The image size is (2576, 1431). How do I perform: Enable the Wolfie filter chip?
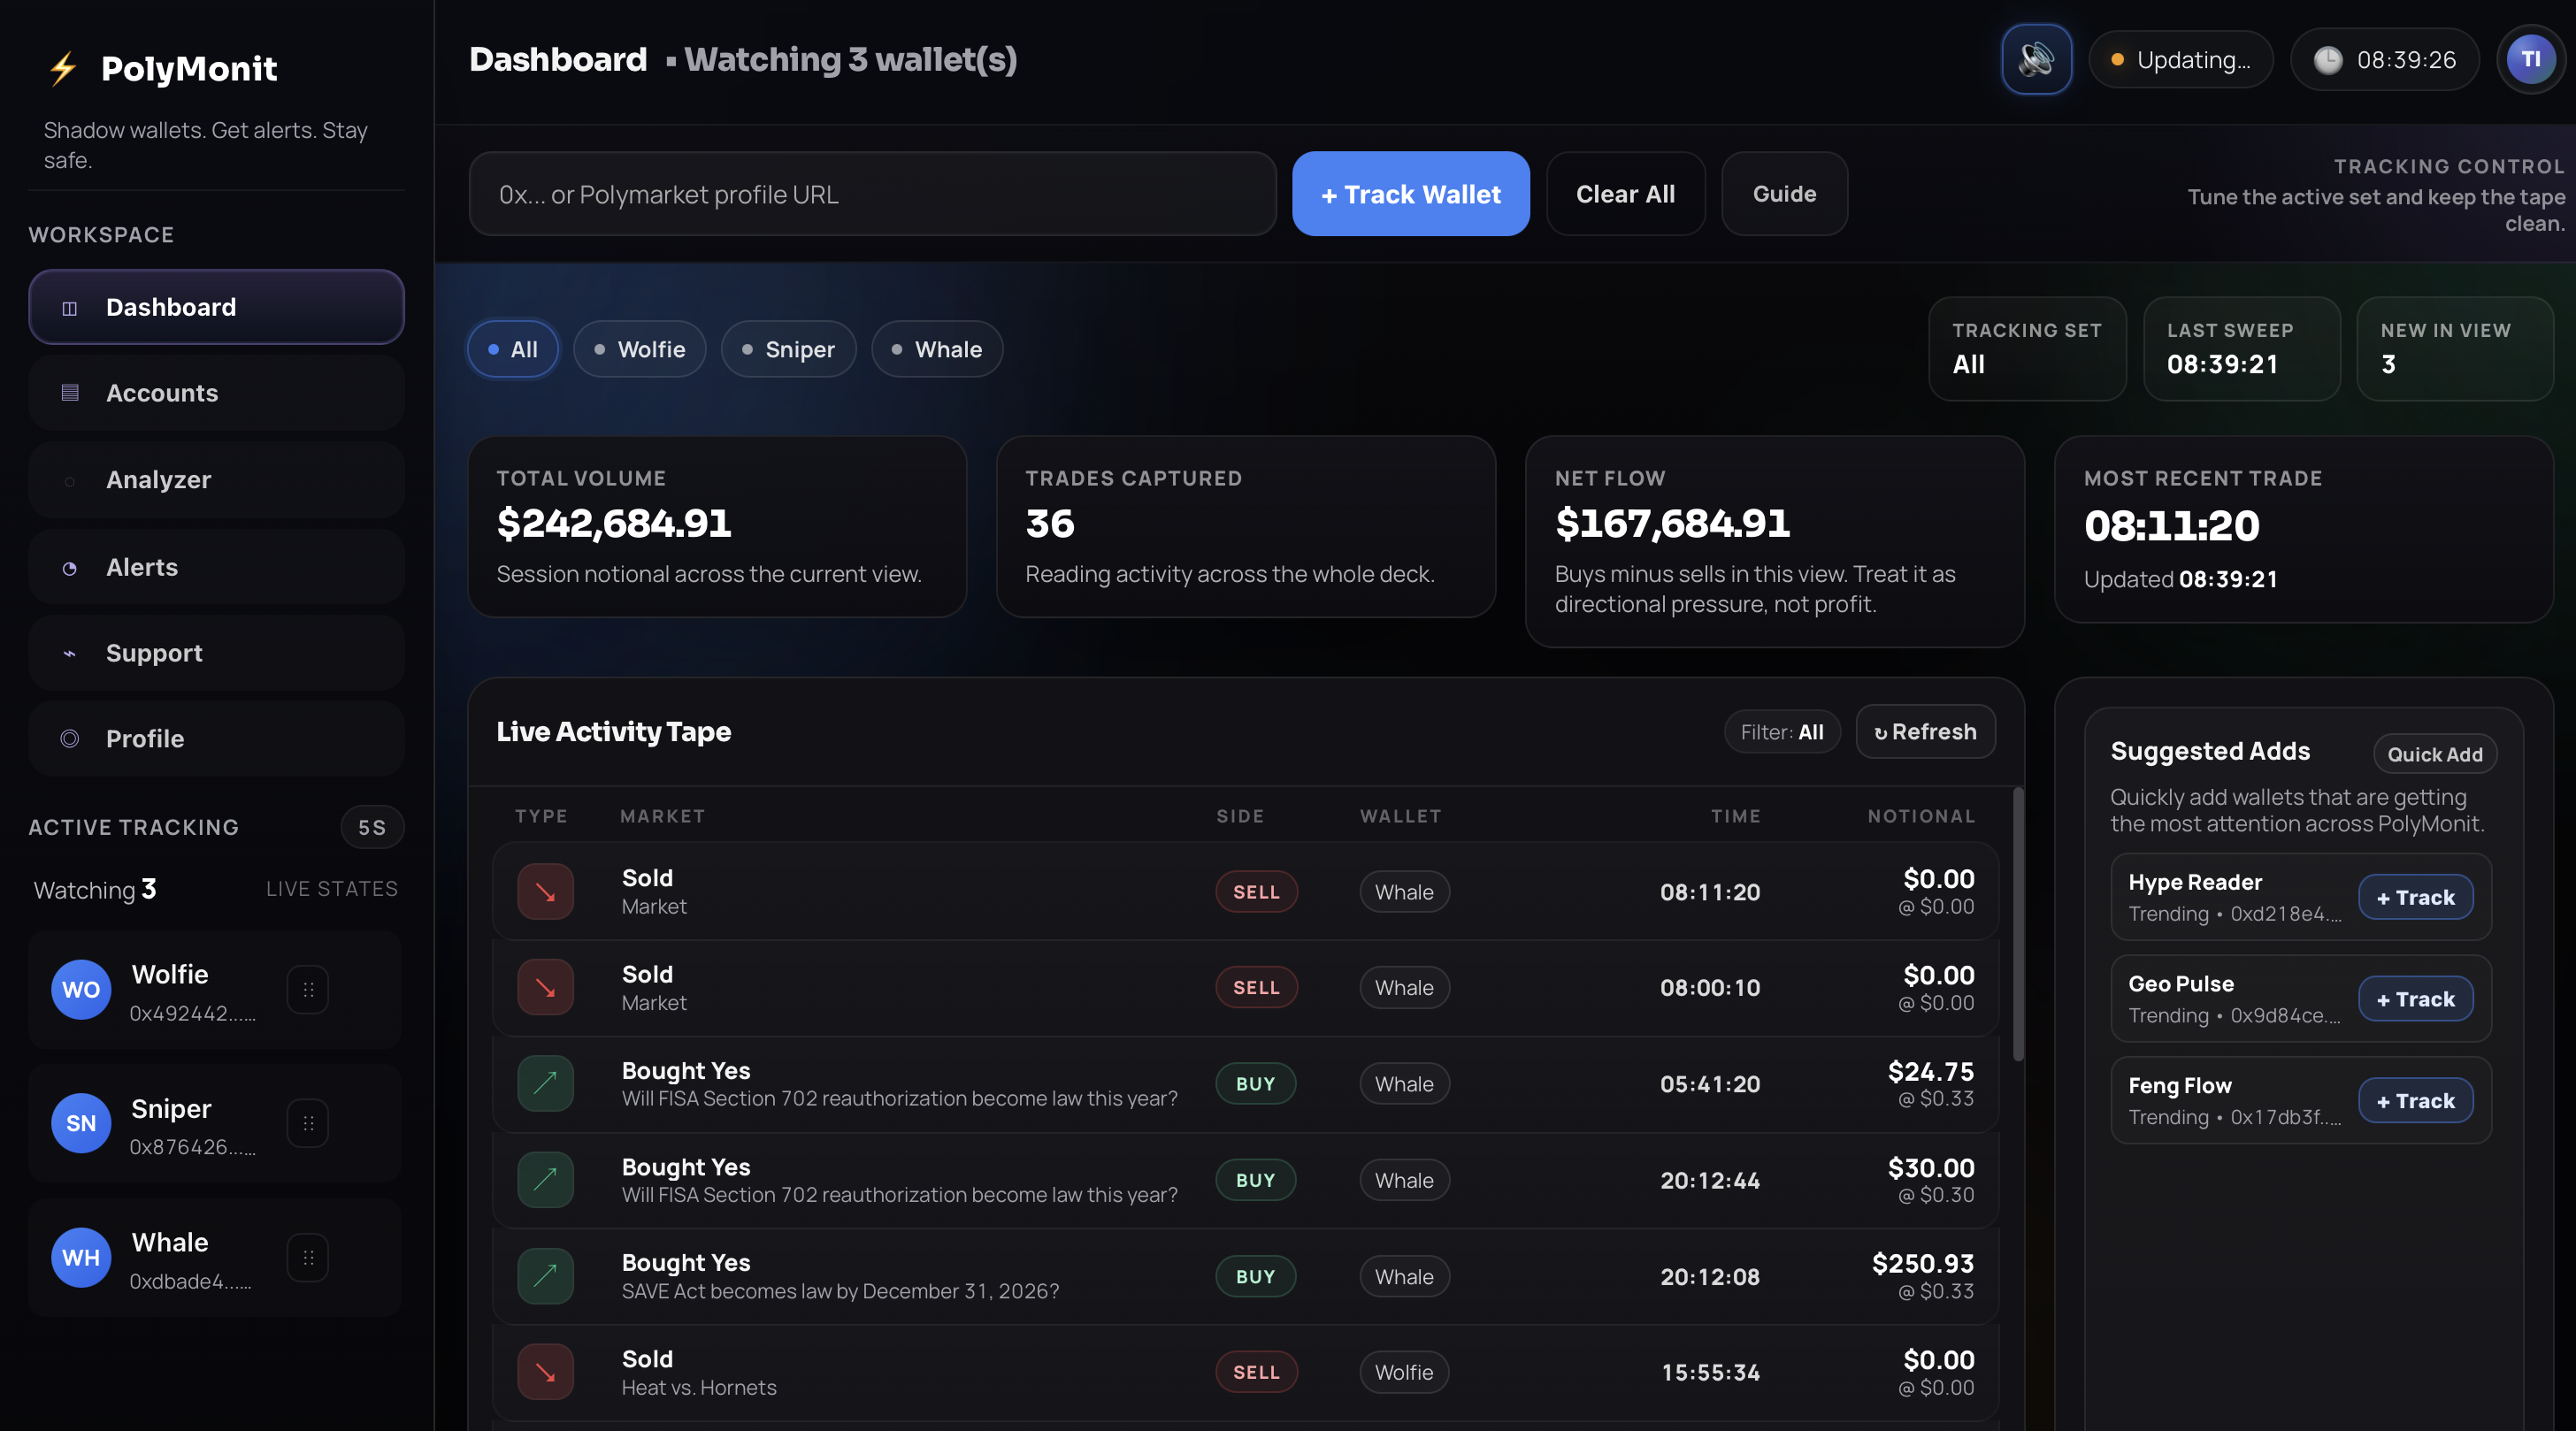coord(639,349)
